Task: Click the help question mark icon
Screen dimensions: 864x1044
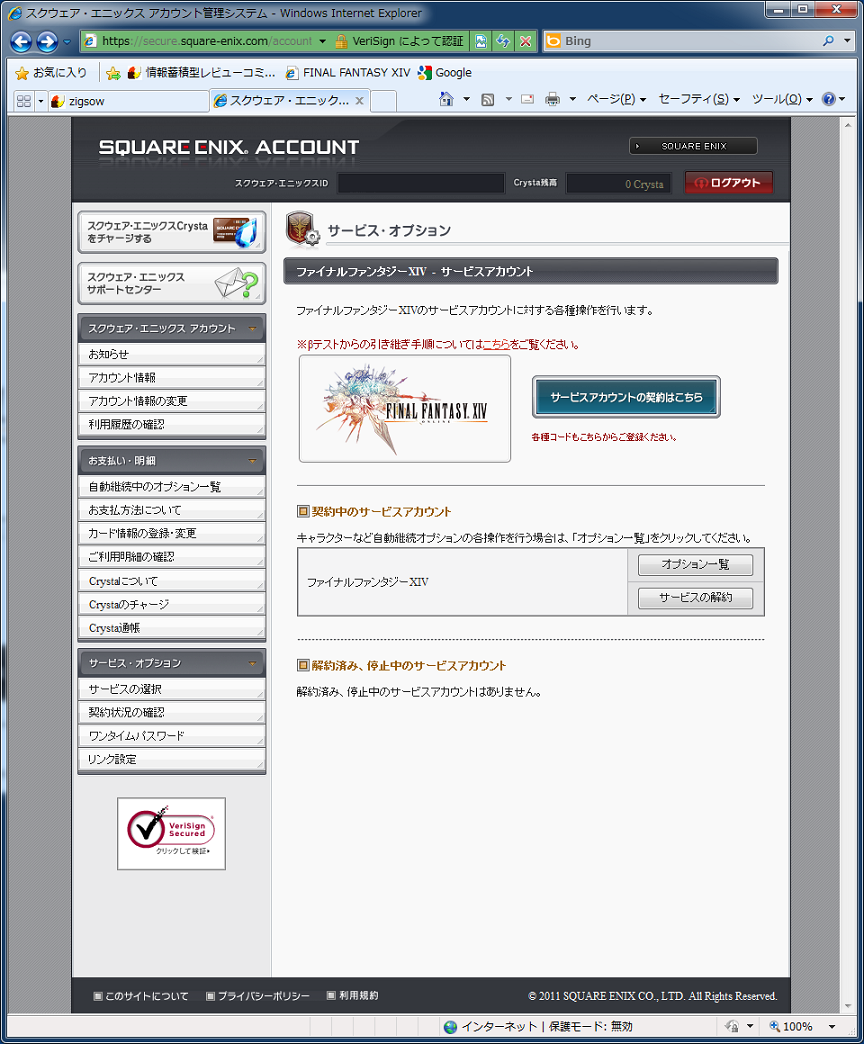Action: point(829,99)
